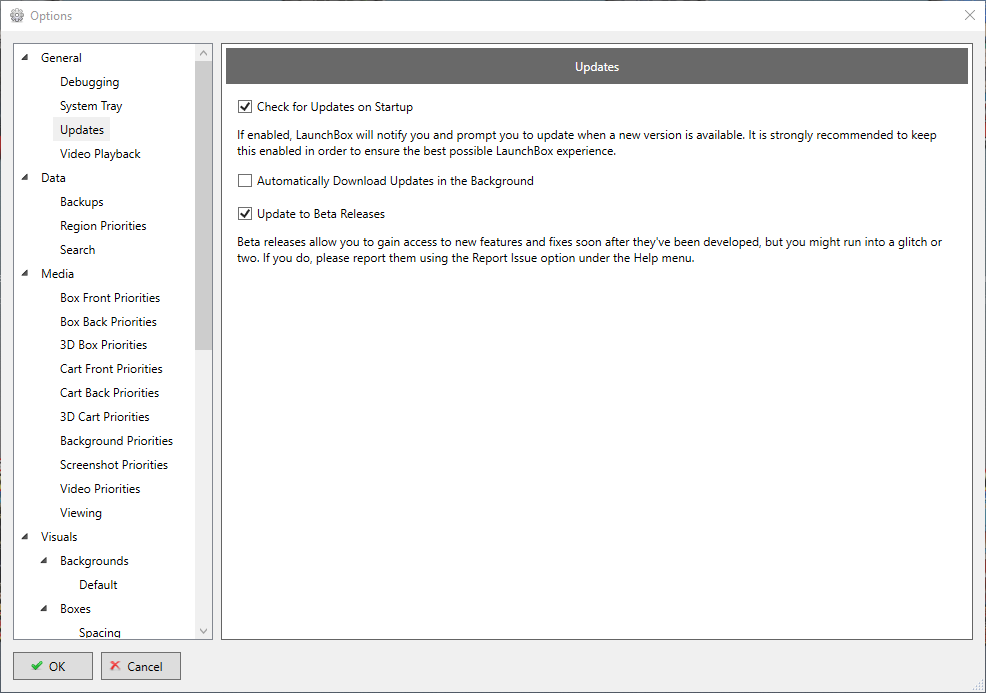
Task: Select 3D Box Priorities
Action: [x=104, y=345]
